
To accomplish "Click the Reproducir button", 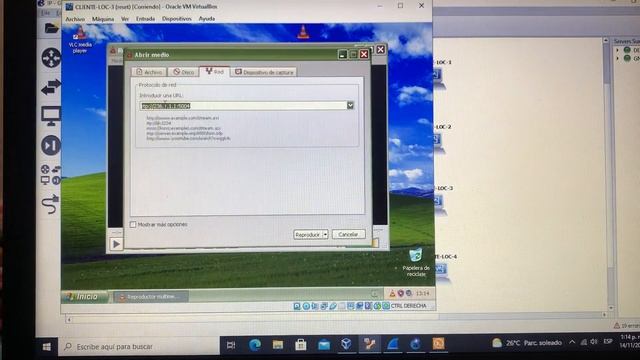I will [308, 235].
